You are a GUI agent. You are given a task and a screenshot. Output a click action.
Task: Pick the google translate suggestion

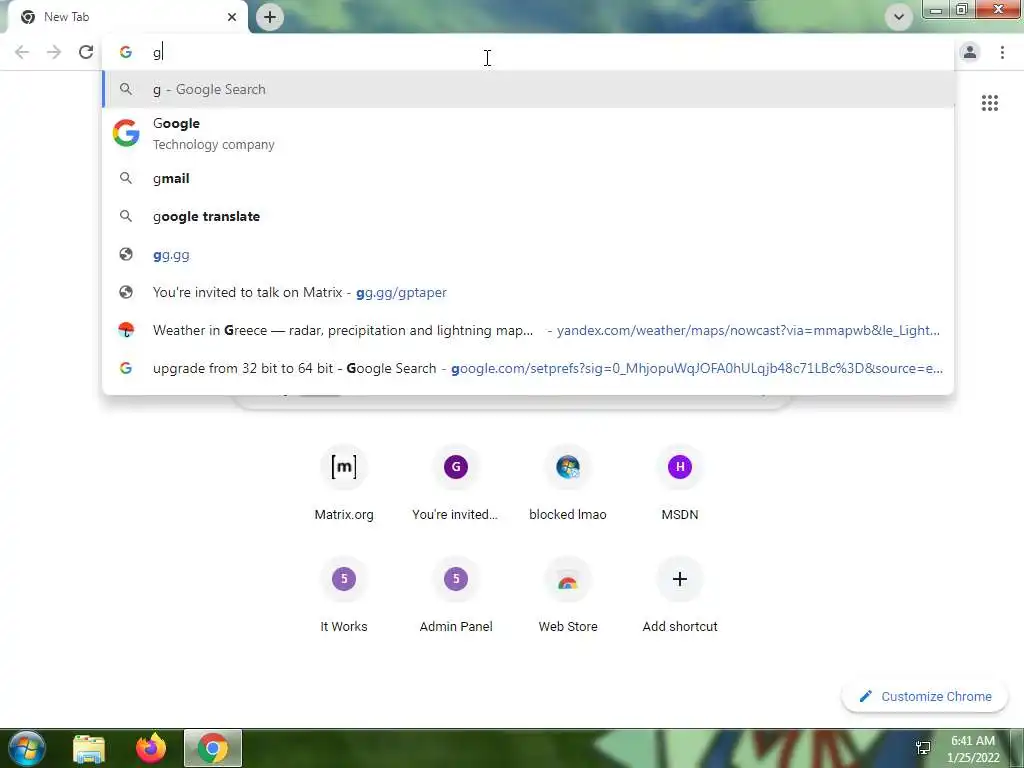click(528, 216)
